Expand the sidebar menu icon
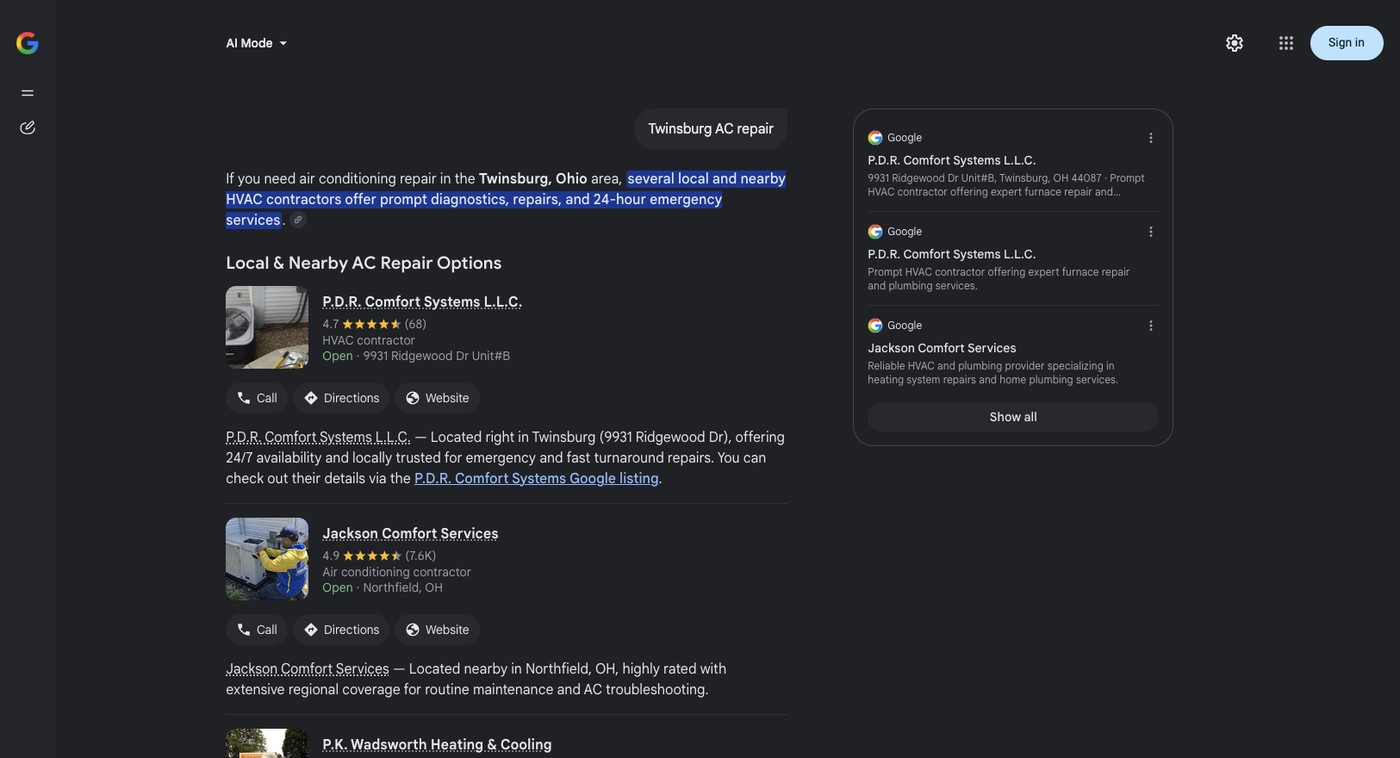 [x=27, y=93]
